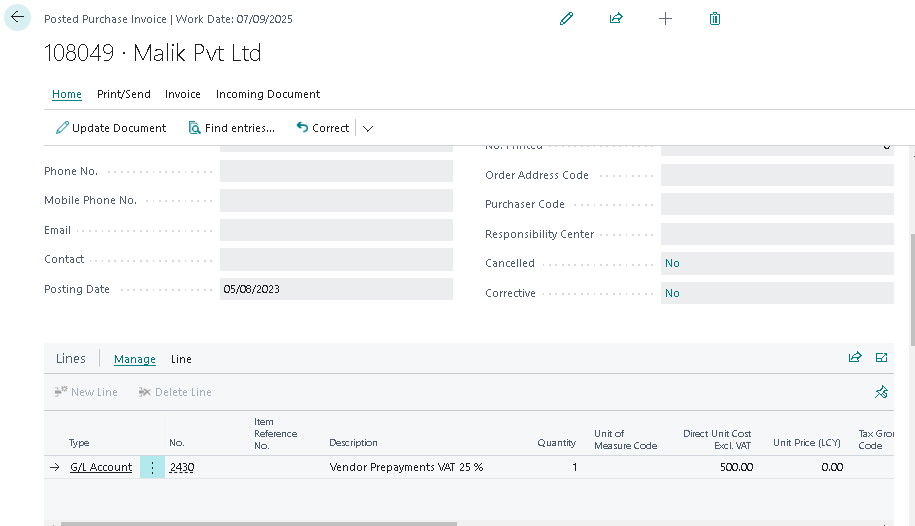Viewport: 915px width, 526px height.
Task: Expand the dropdown arrow next to Correct
Action: [x=368, y=128]
